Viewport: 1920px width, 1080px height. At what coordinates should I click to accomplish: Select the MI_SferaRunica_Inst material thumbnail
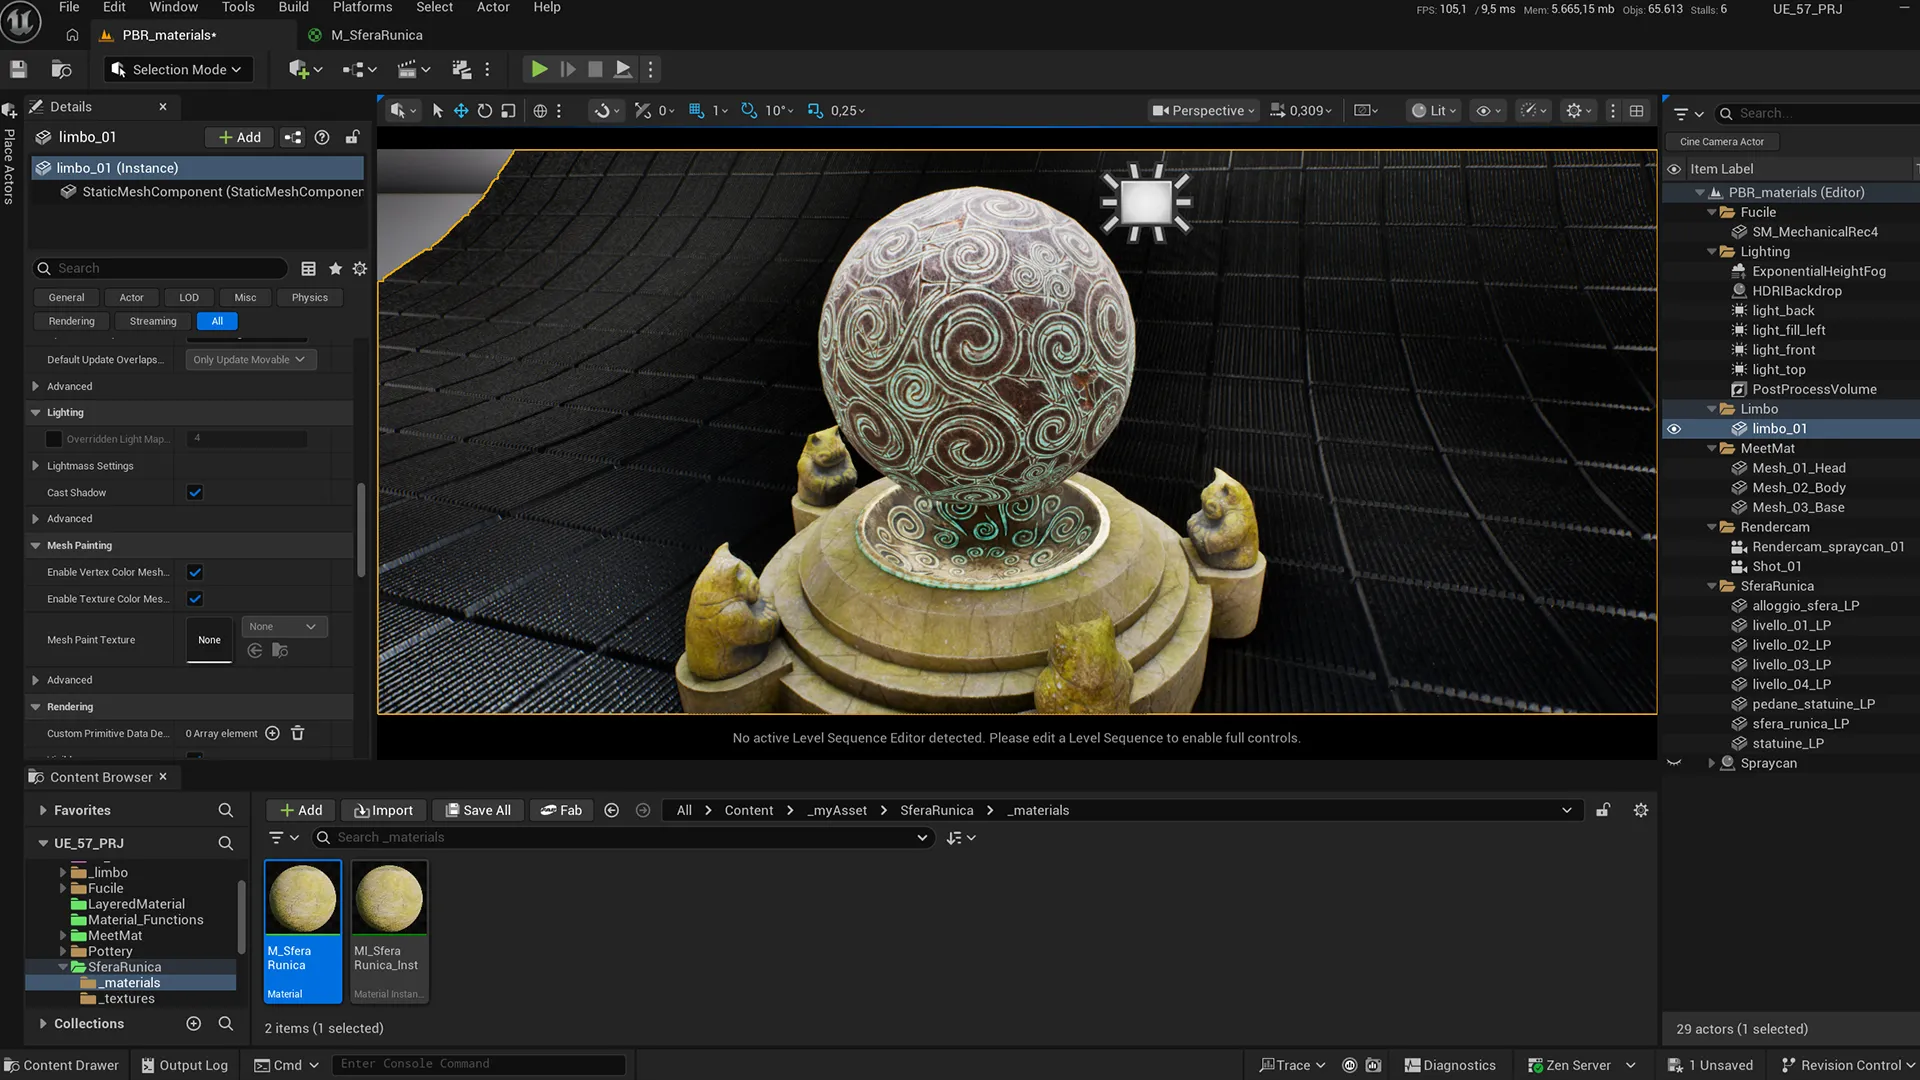pos(389,931)
